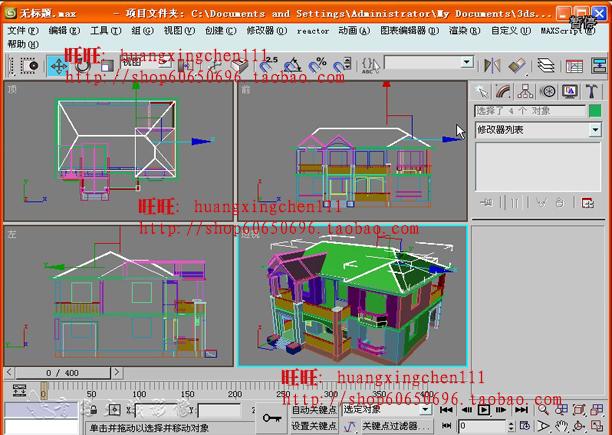Click the time slider showing 0 / 400
The height and width of the screenshot is (435, 612).
62,373
